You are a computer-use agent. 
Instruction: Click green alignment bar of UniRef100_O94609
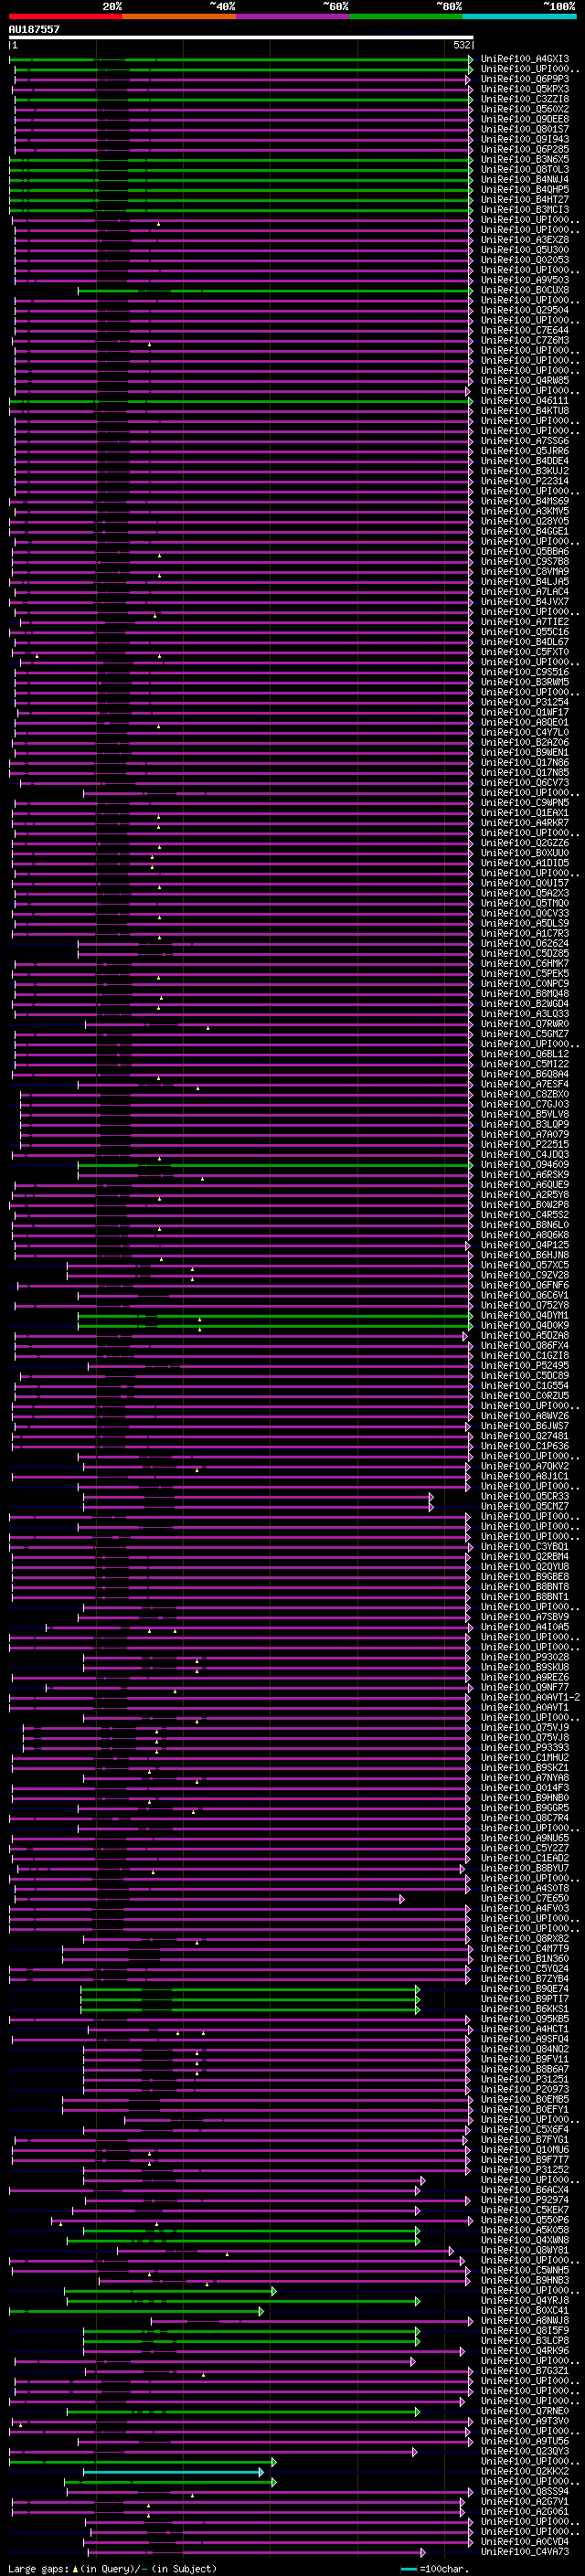[275, 1165]
